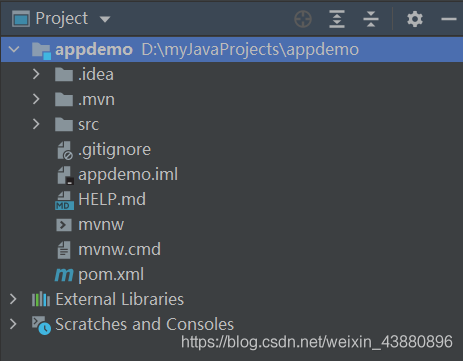463x361 pixels.
Task: Select the mvnw script file
Action: 101,225
